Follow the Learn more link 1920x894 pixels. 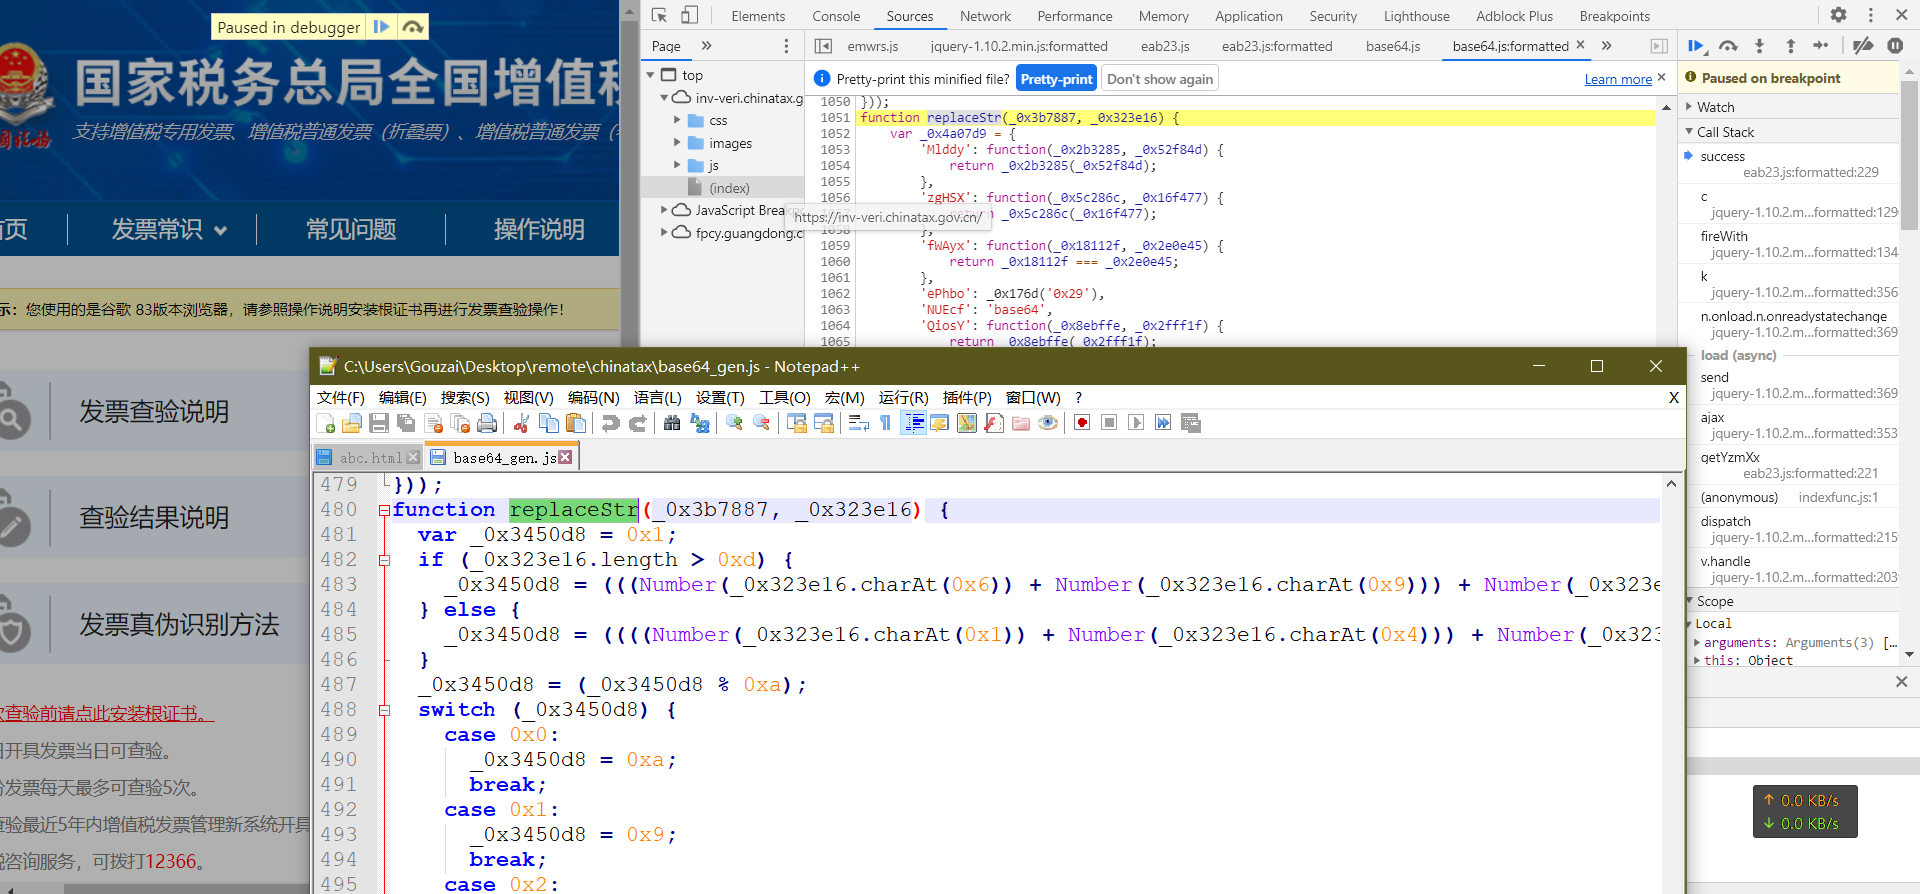pyautogui.click(x=1618, y=79)
